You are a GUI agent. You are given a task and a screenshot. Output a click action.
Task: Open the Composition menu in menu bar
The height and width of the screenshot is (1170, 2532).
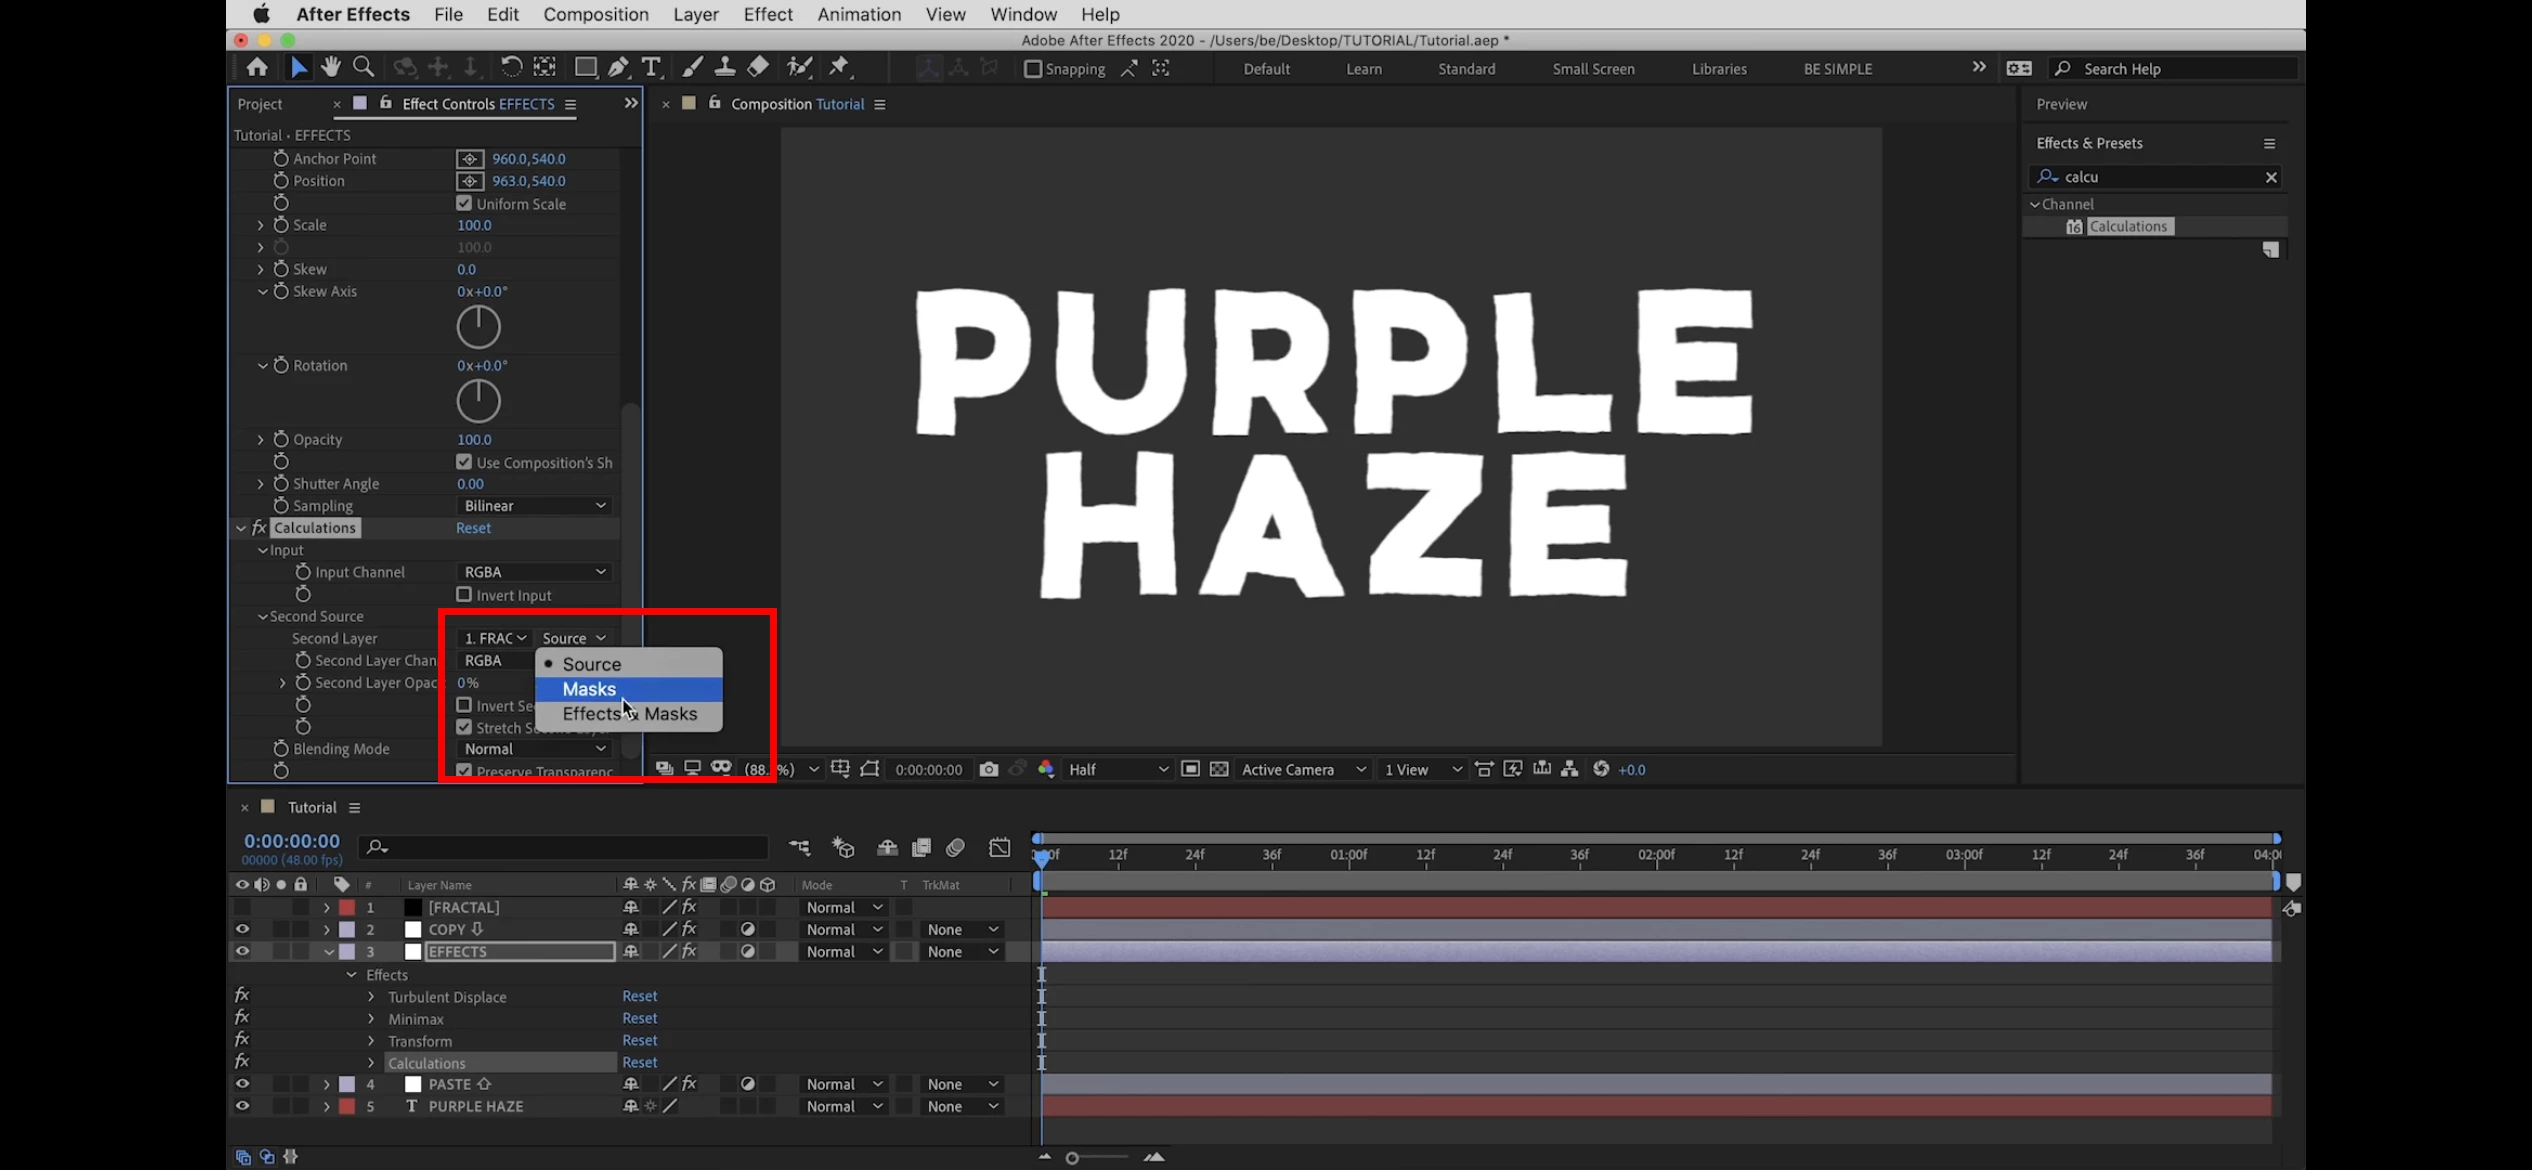pyautogui.click(x=596, y=14)
